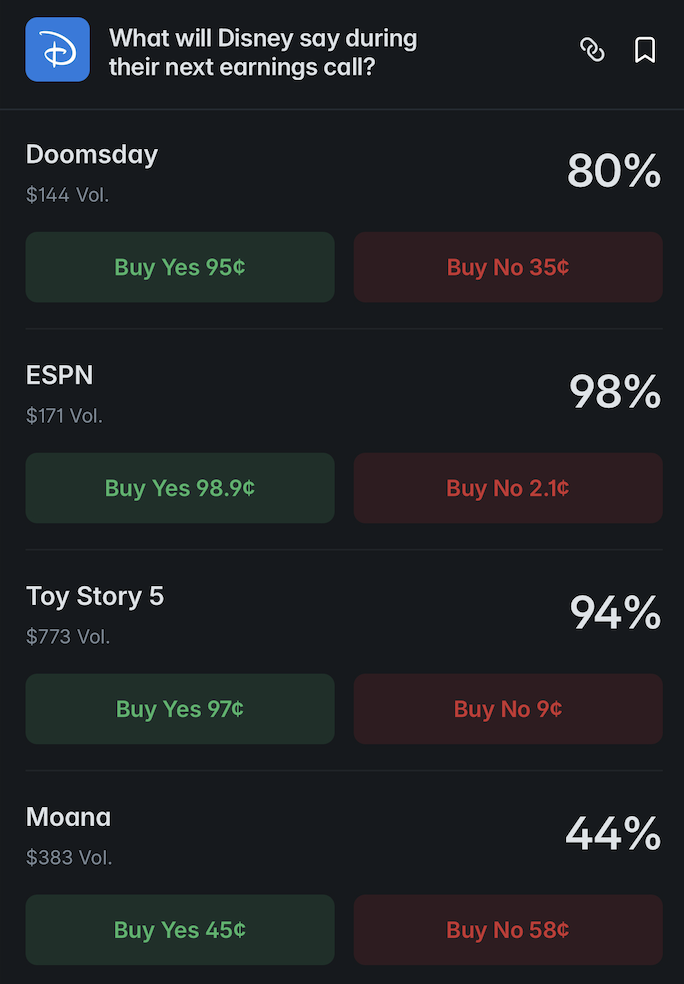This screenshot has height=984, width=684.
Task: Click the 98% ESPN probability
Action: point(615,392)
